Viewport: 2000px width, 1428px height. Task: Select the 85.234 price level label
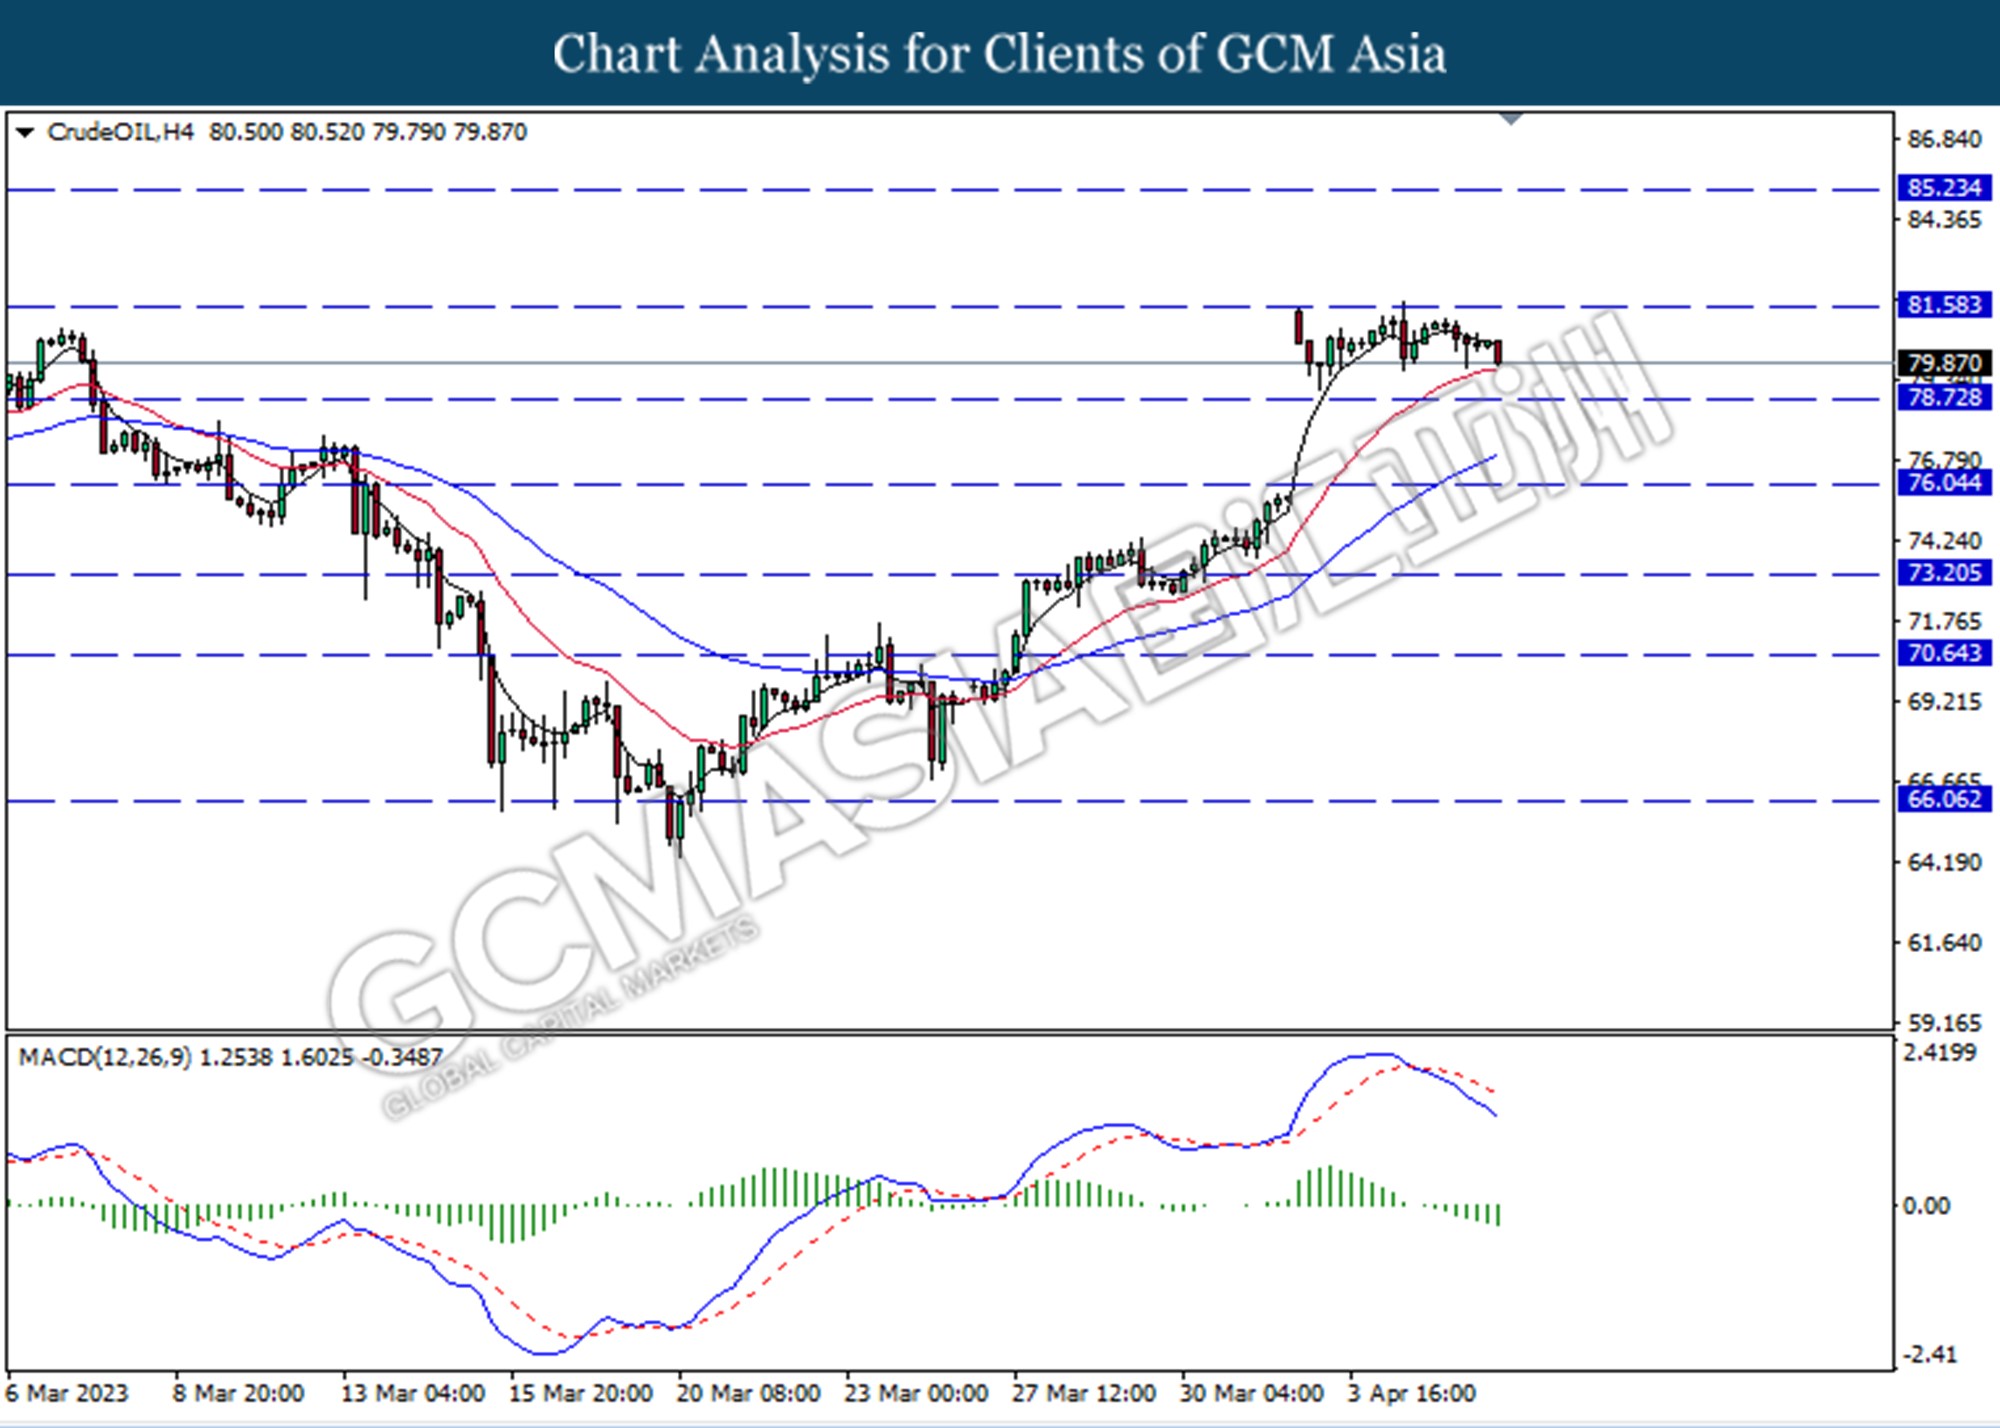1944,188
